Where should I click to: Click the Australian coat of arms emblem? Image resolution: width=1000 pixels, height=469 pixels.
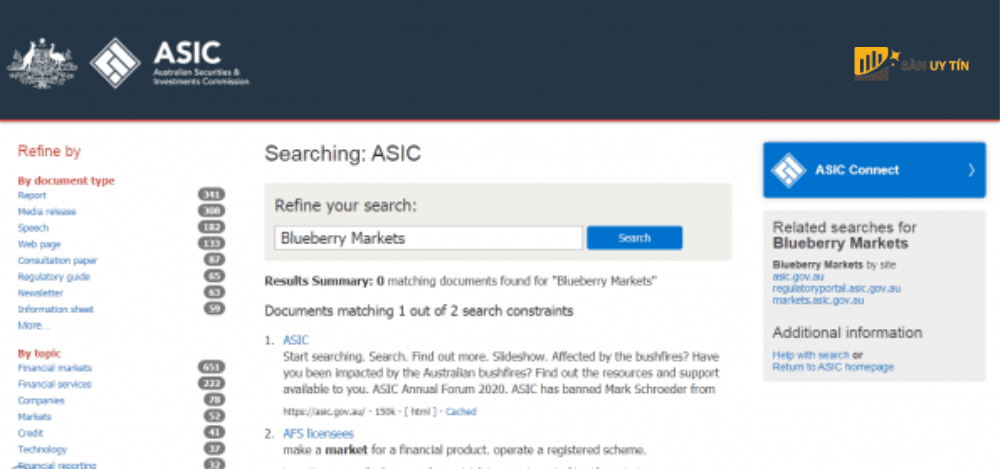pos(42,63)
